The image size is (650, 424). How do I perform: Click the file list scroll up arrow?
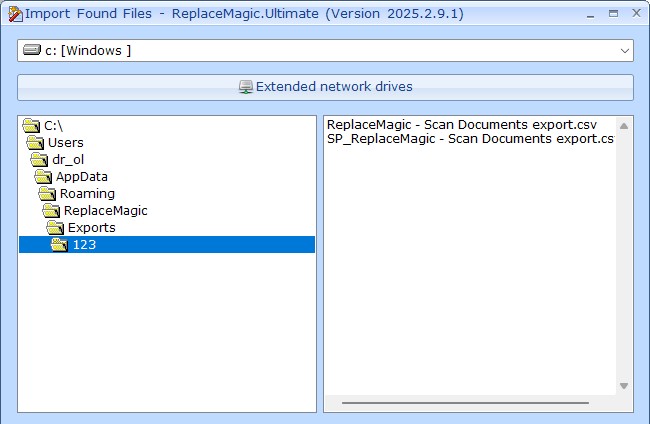click(x=624, y=126)
